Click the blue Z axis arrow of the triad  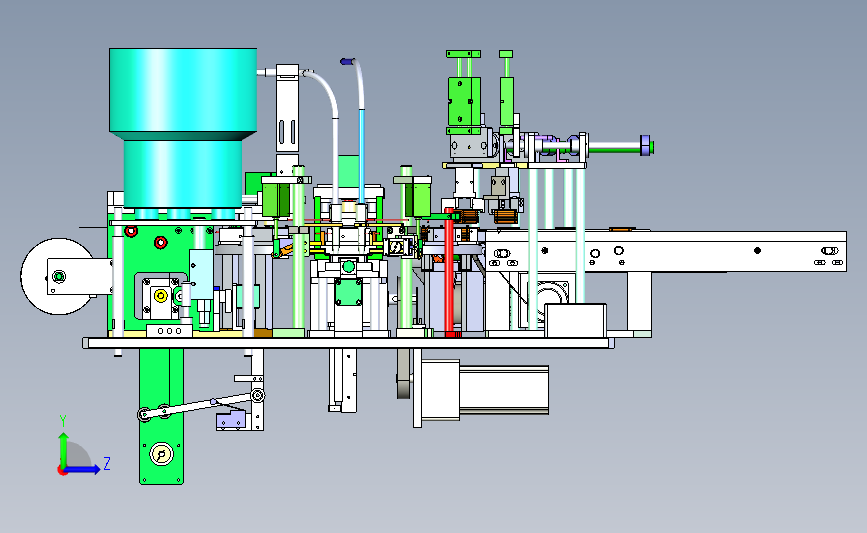coord(83,469)
